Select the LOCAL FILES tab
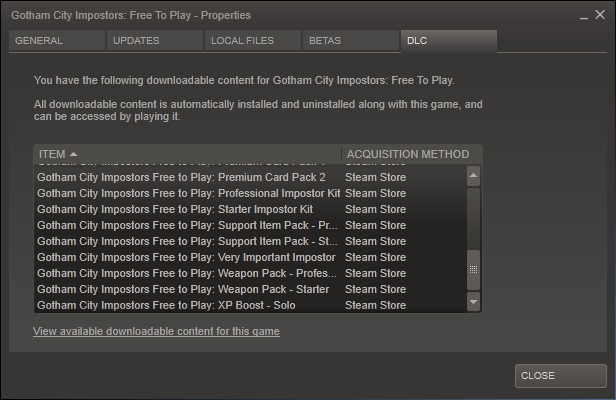This screenshot has width=616, height=400. pos(253,40)
